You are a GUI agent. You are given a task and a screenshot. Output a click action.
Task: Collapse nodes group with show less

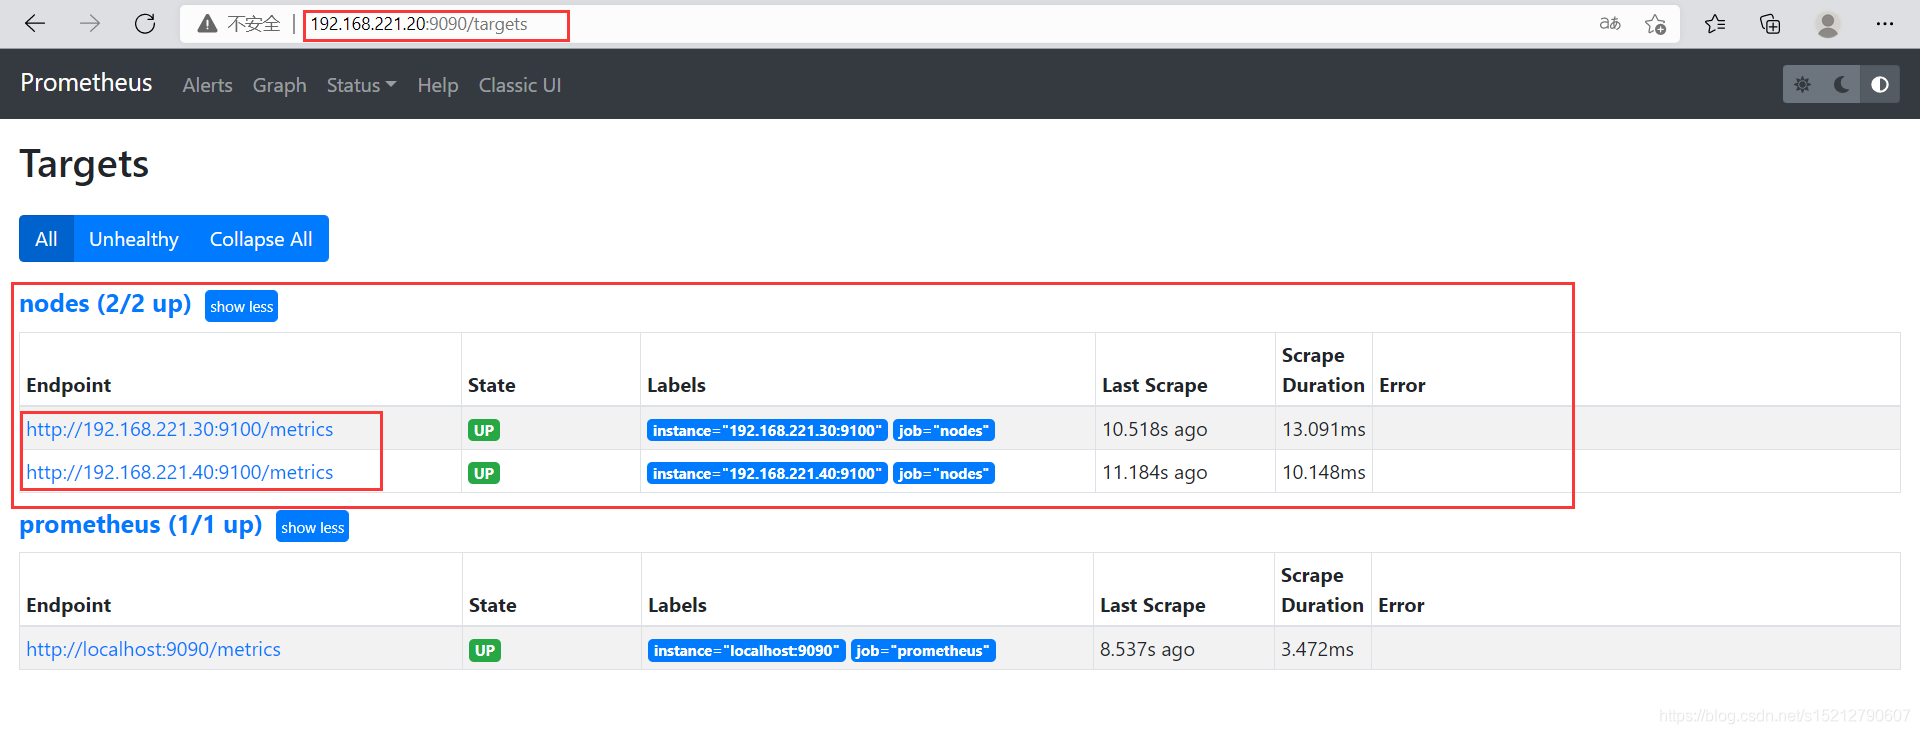pos(241,306)
